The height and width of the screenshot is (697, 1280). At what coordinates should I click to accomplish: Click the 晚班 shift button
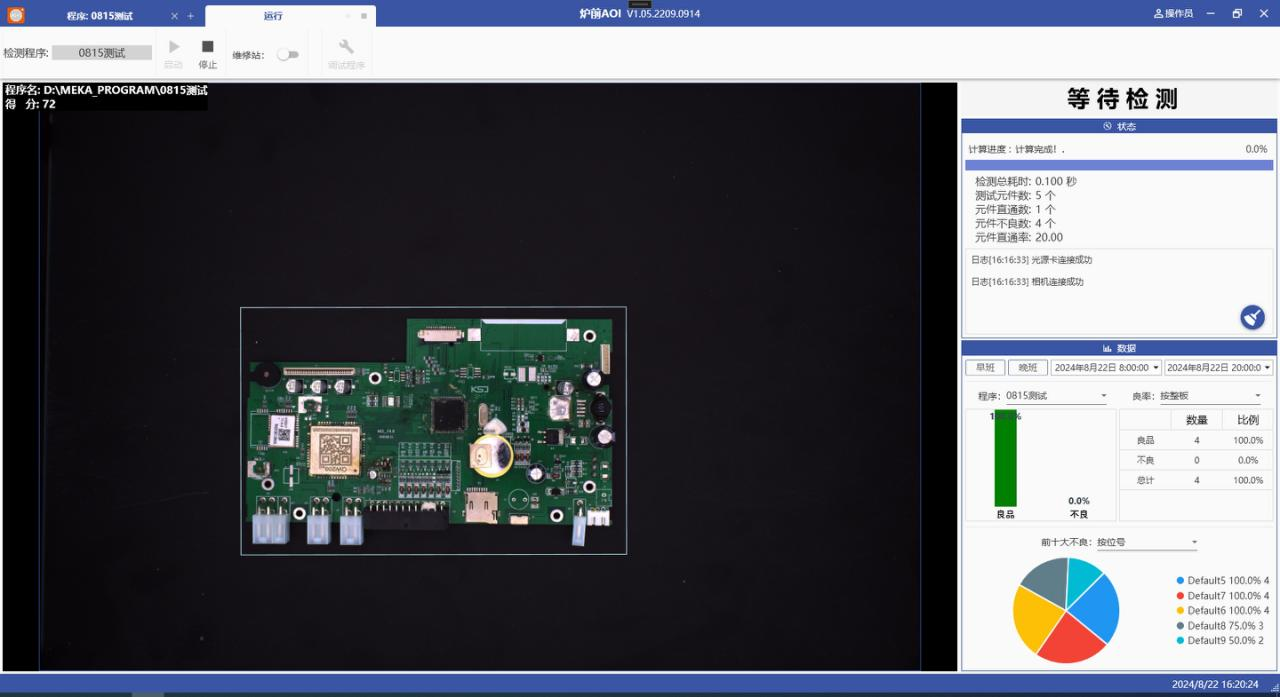1027,368
